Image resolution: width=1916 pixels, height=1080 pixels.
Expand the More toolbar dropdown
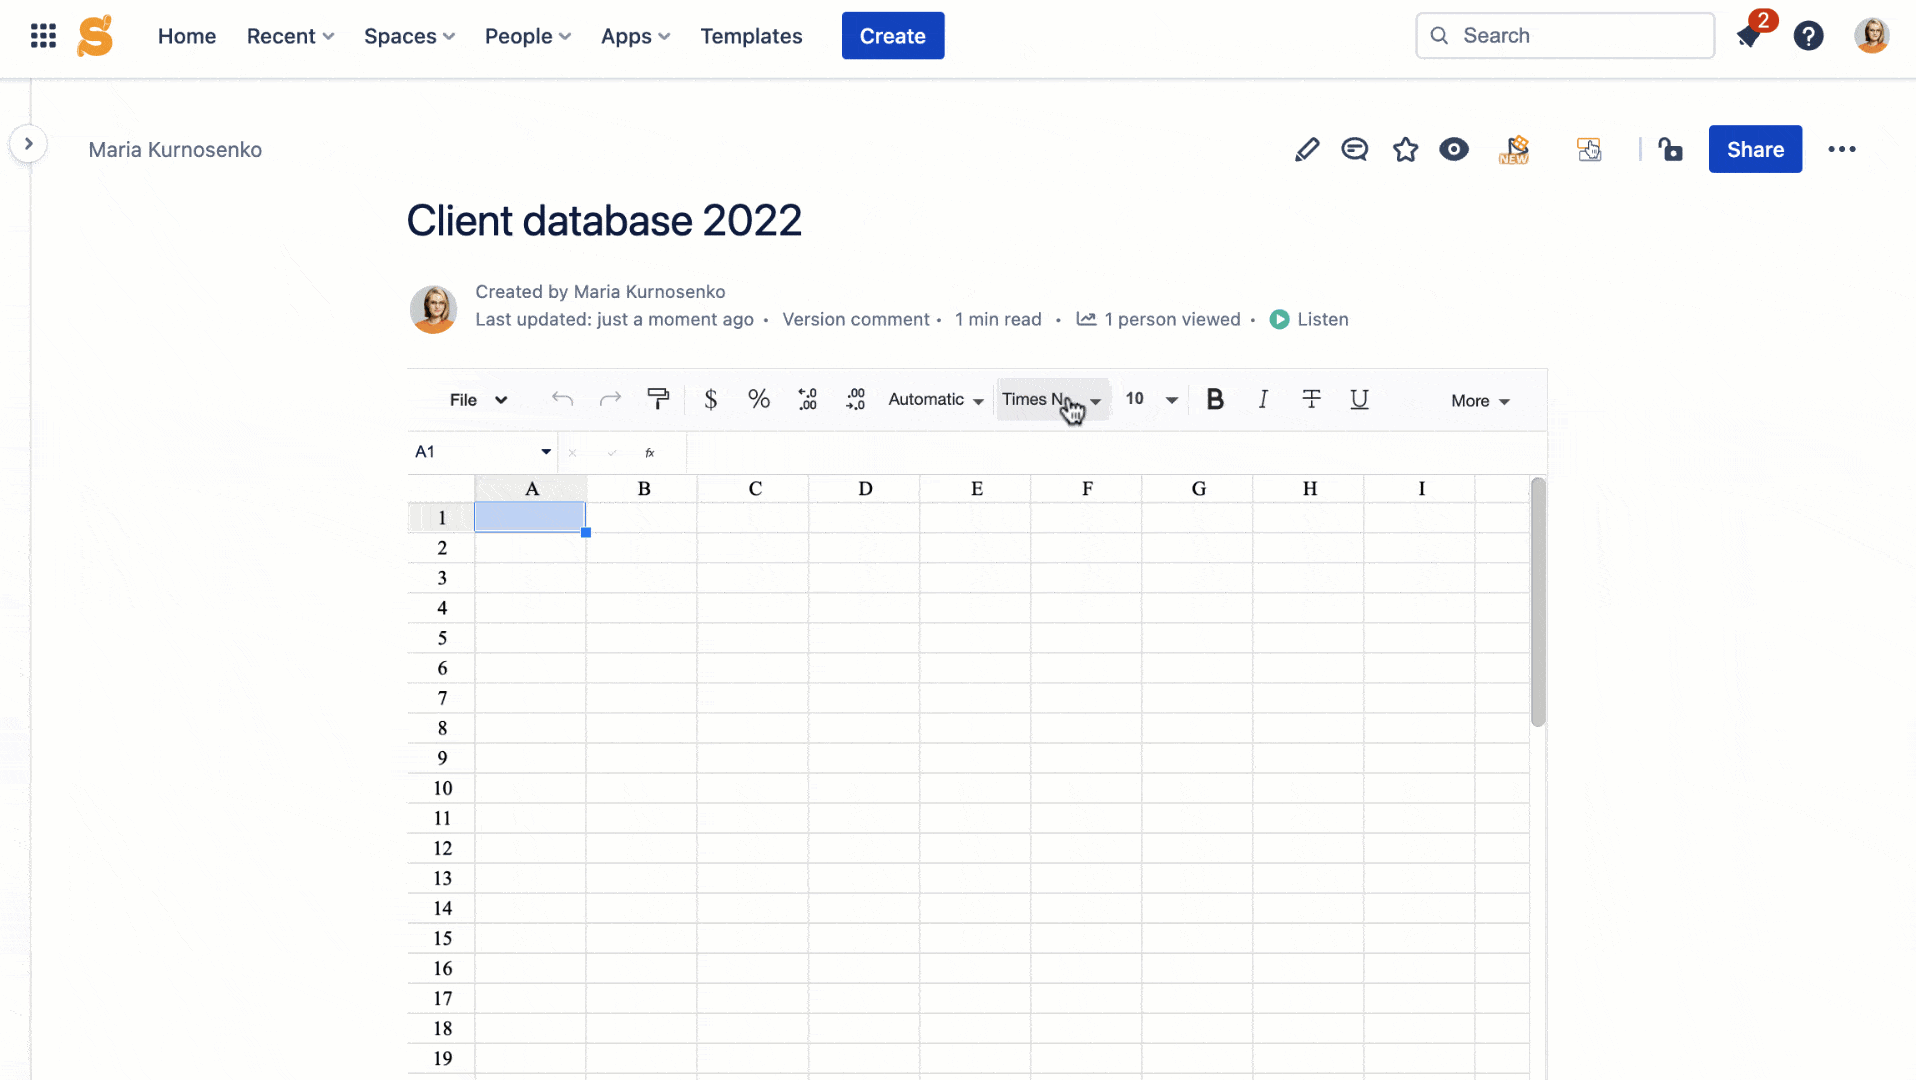click(1480, 401)
